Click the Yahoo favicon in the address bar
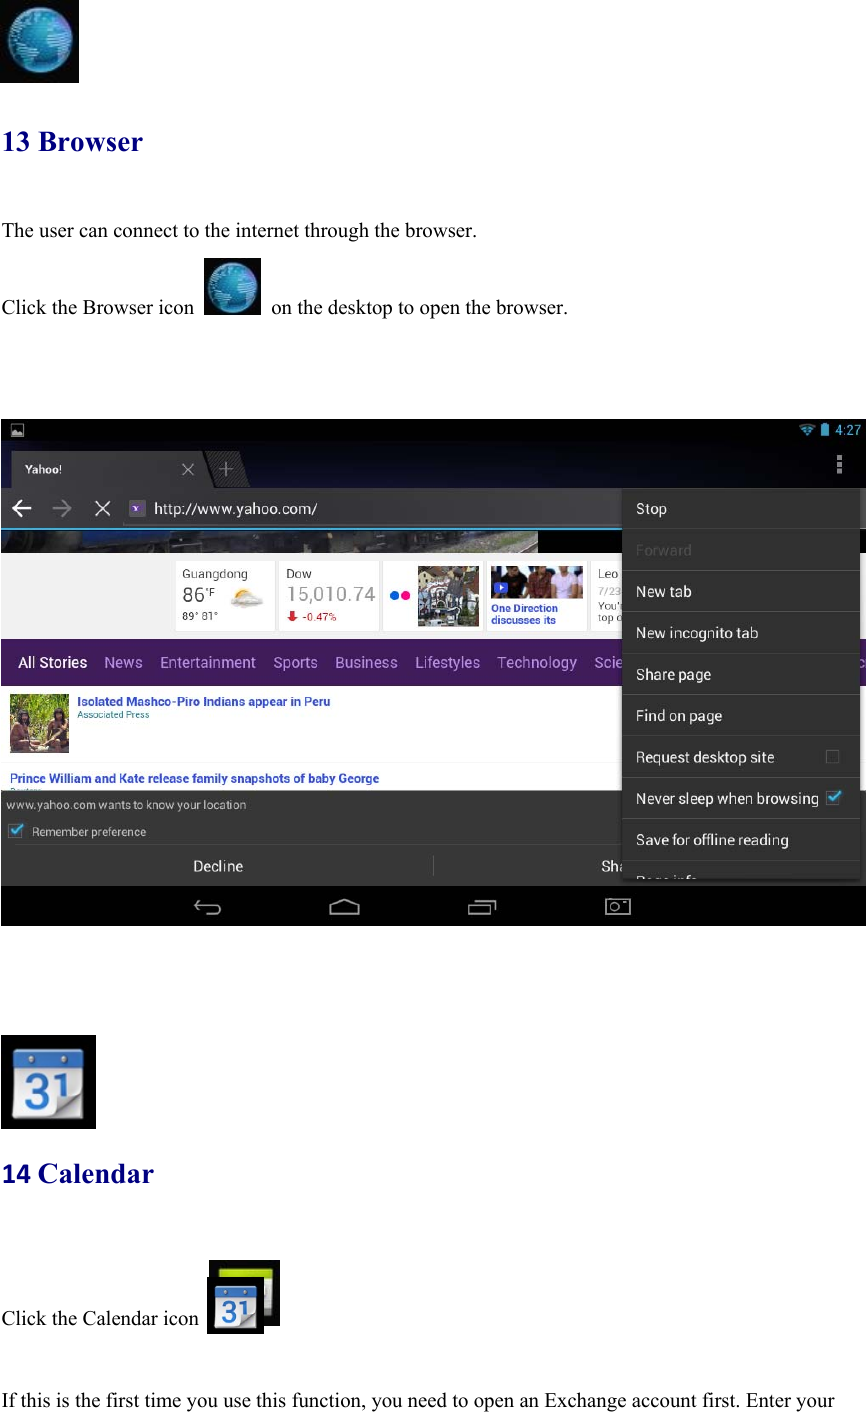This screenshot has height=1412, width=866. (x=137, y=508)
